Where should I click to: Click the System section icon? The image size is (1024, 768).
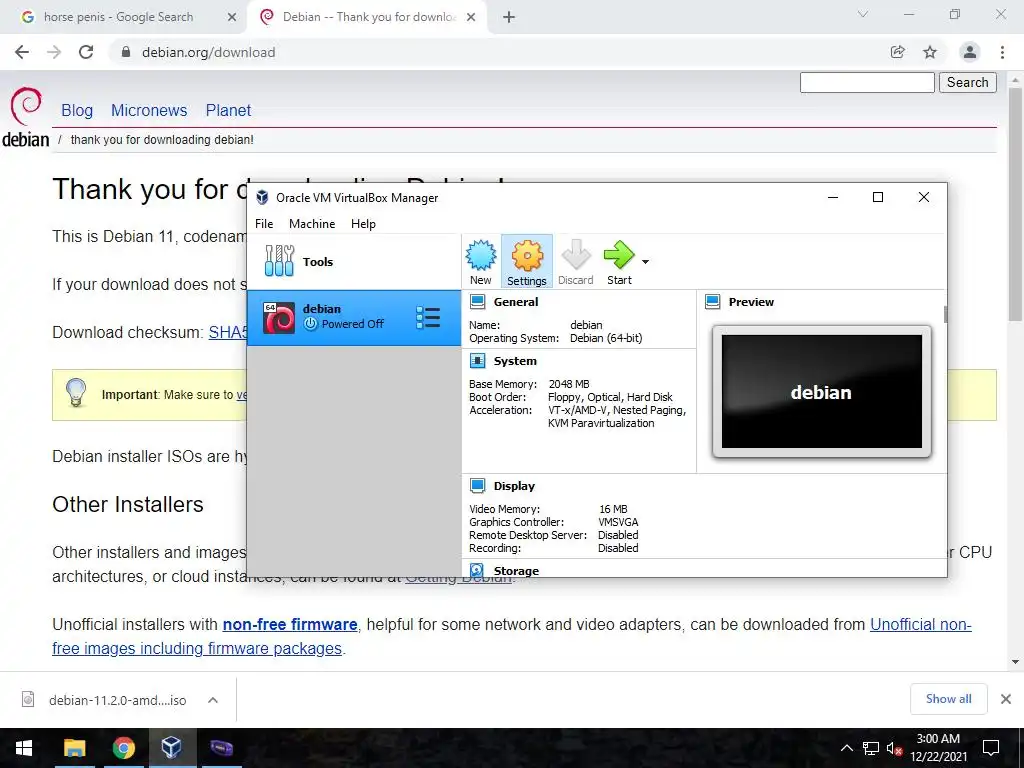(477, 360)
